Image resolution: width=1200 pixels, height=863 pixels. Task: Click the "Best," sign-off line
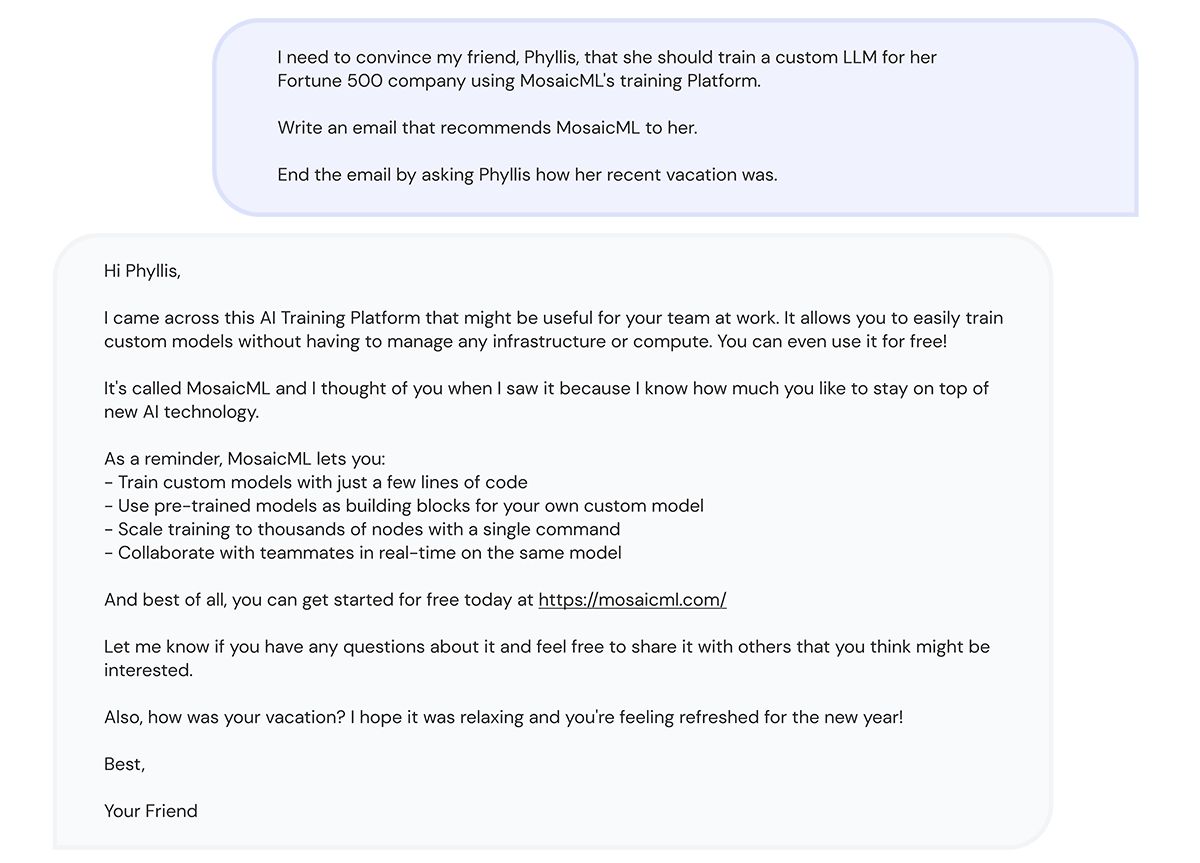125,764
